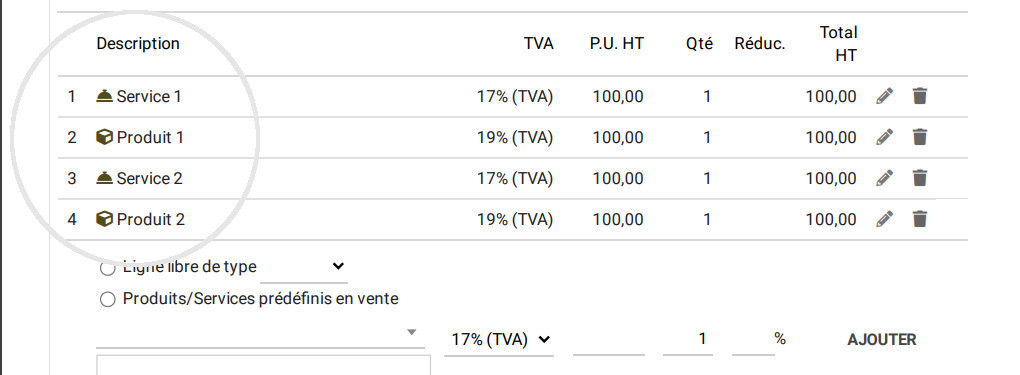Click the bell icon beside Service 1
Screen dimensions: 1020x375
pos(104,96)
